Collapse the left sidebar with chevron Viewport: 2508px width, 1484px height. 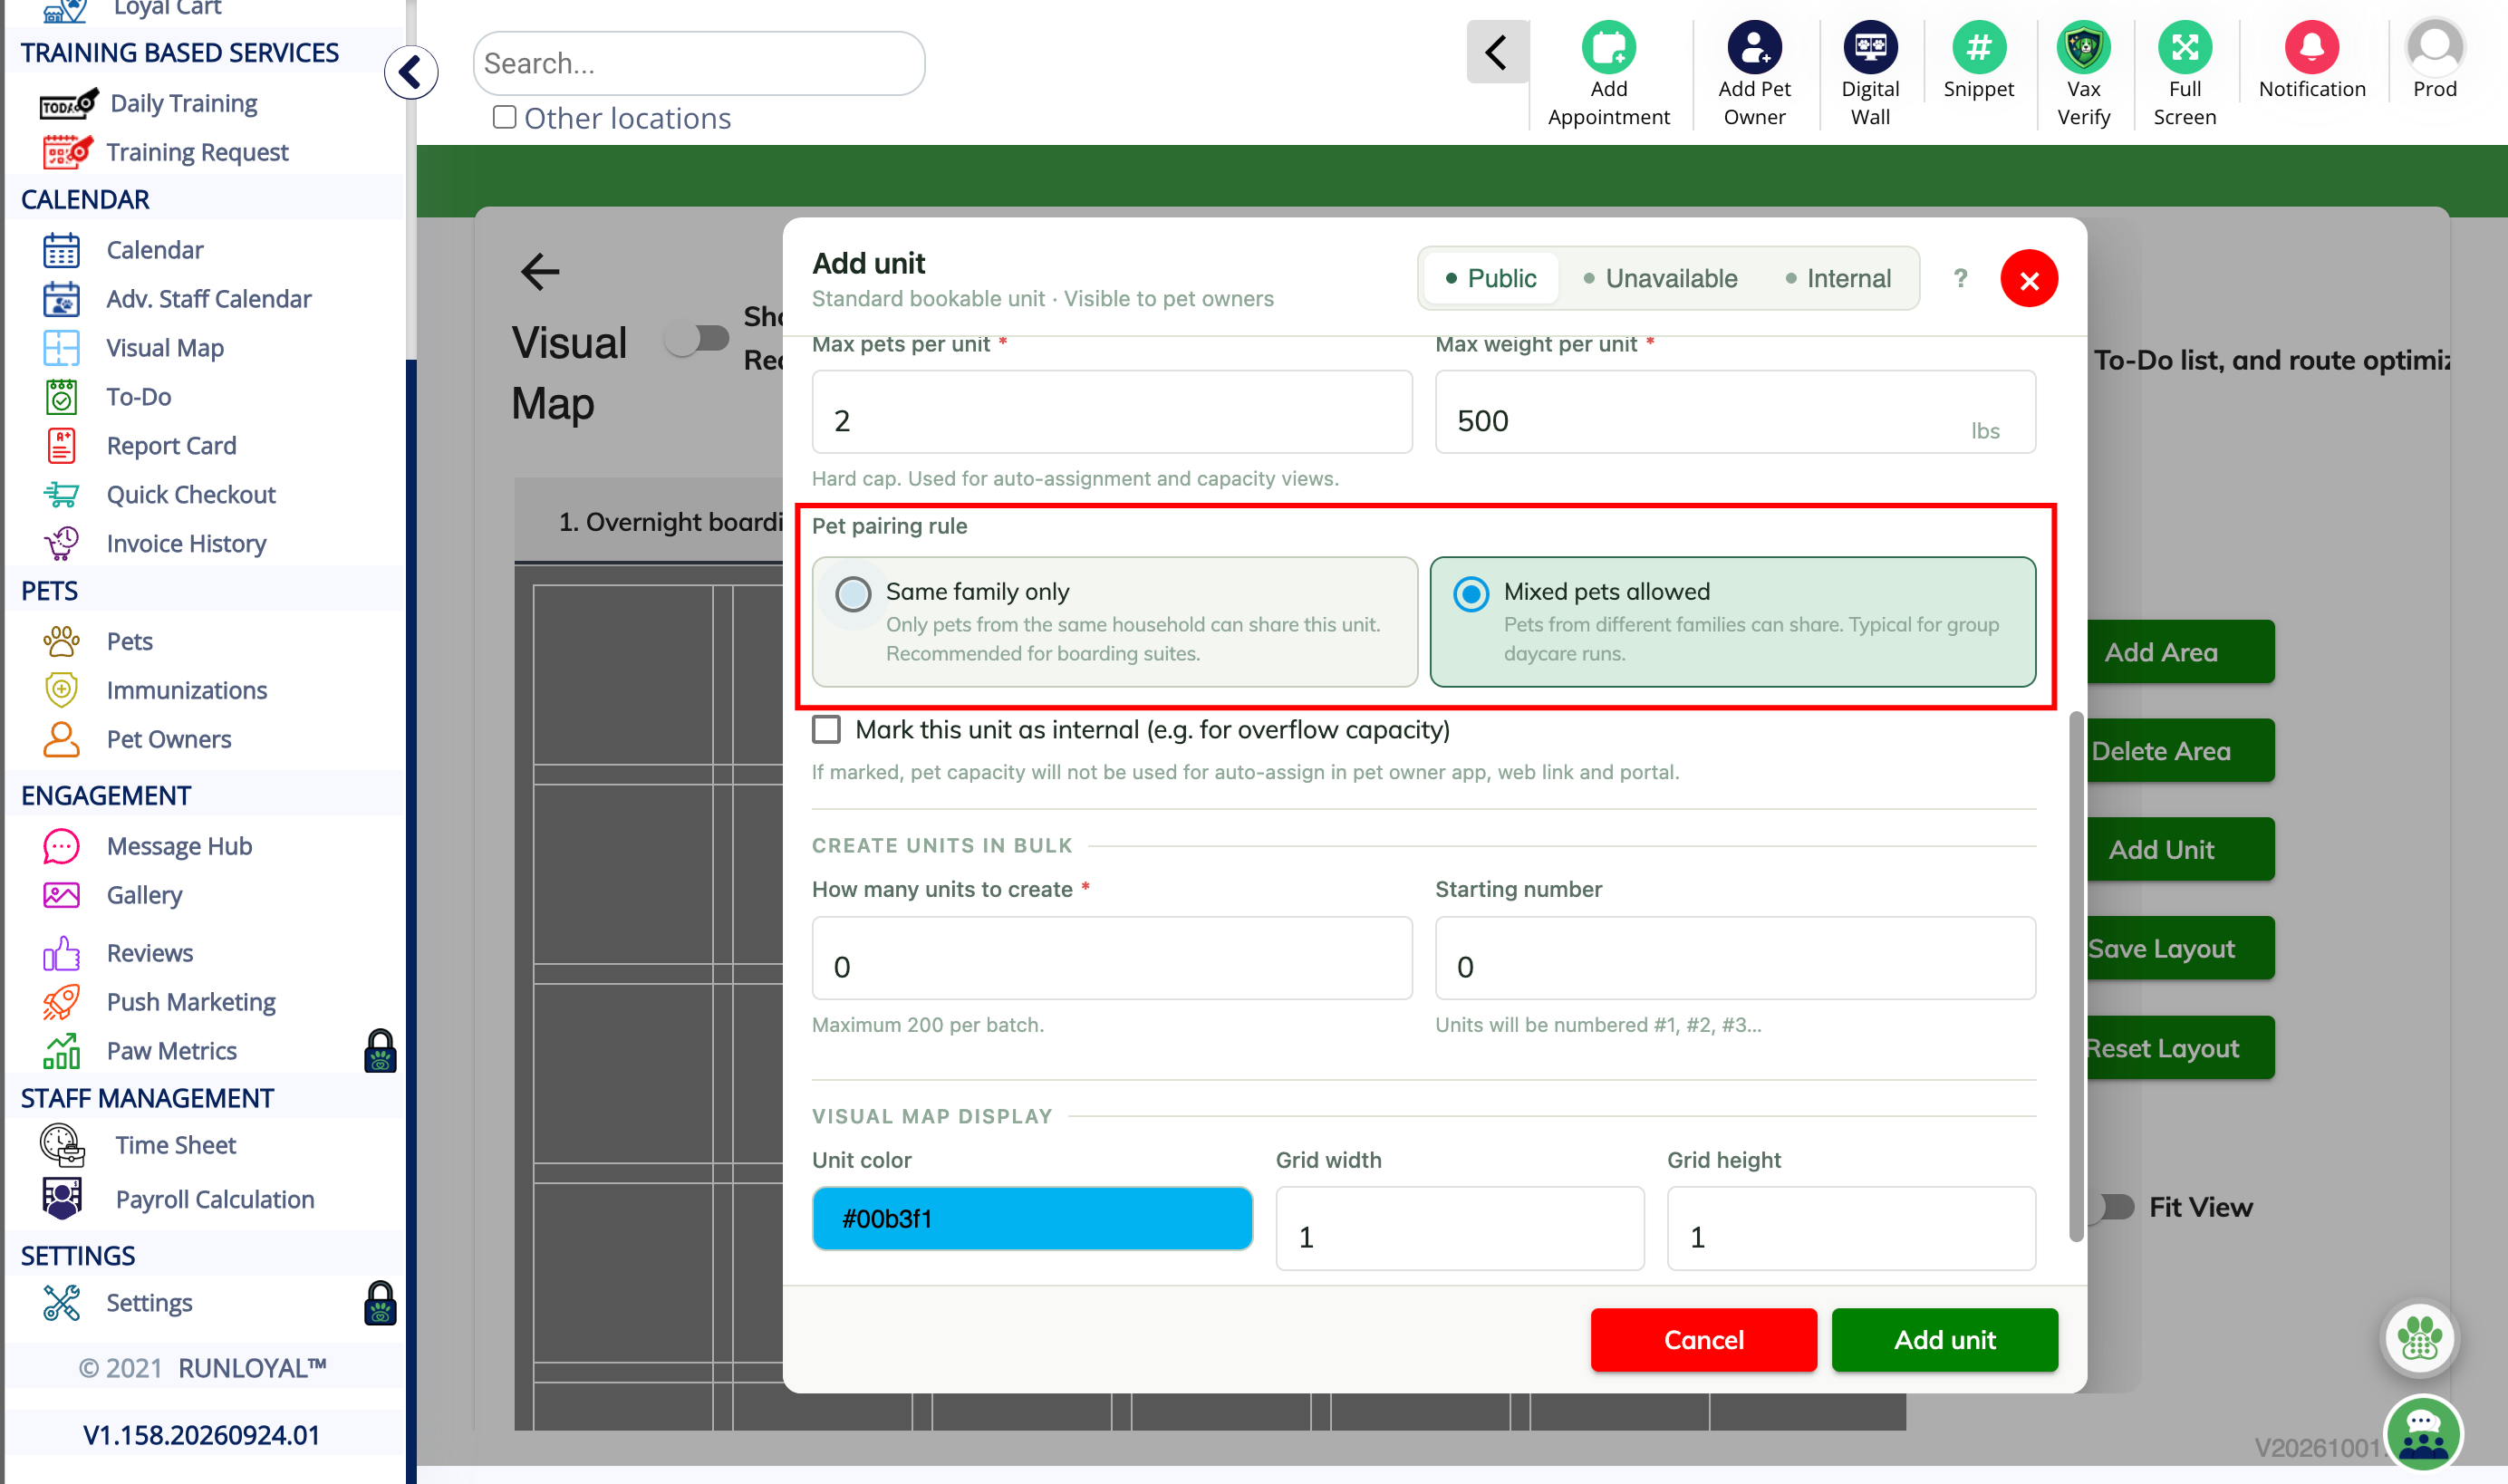click(411, 72)
